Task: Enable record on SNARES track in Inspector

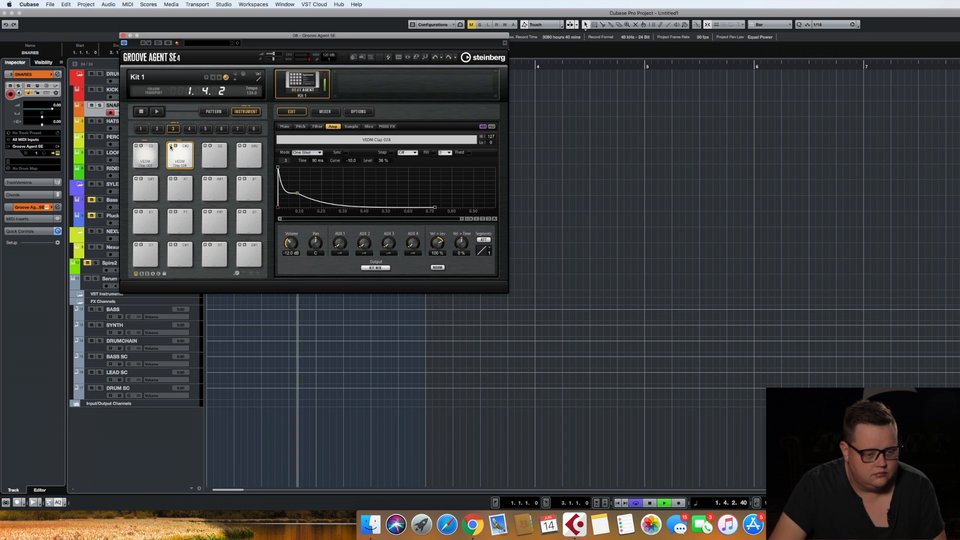Action: pyautogui.click(x=10, y=94)
